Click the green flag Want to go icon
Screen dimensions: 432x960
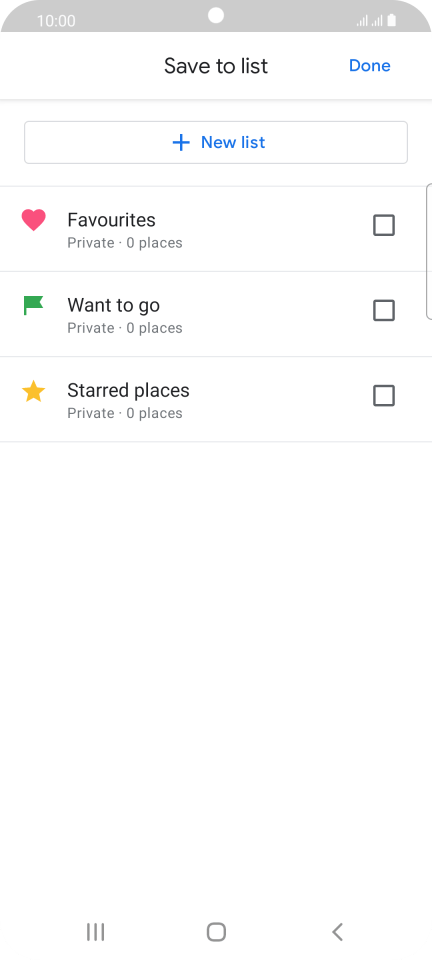pos(34,305)
